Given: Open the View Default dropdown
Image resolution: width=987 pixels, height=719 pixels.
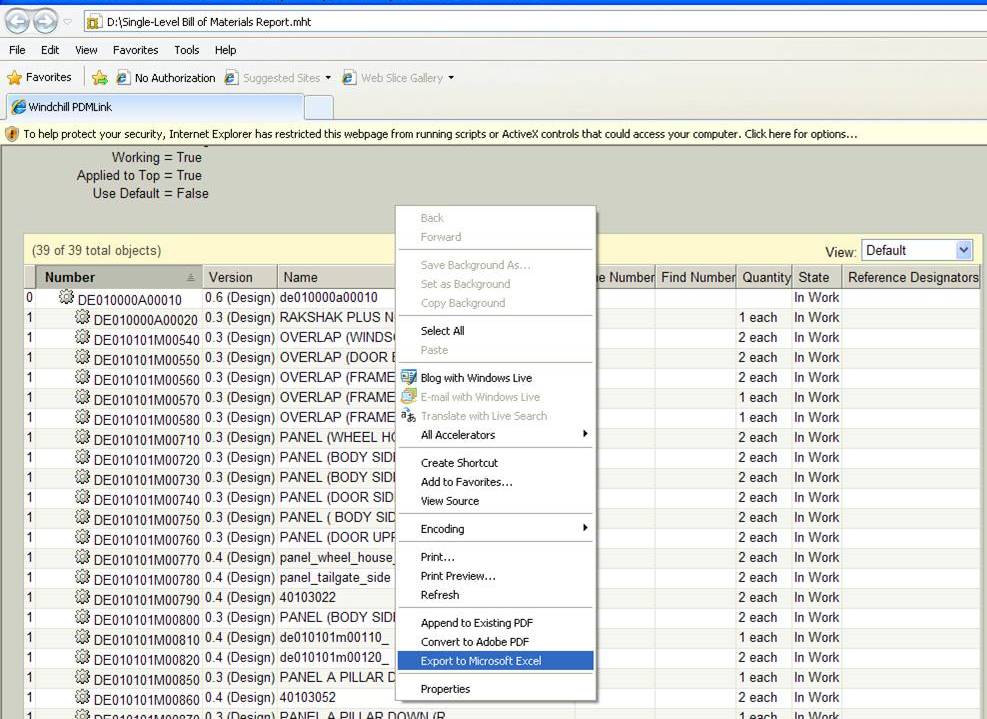Looking at the screenshot, I should pos(917,251).
